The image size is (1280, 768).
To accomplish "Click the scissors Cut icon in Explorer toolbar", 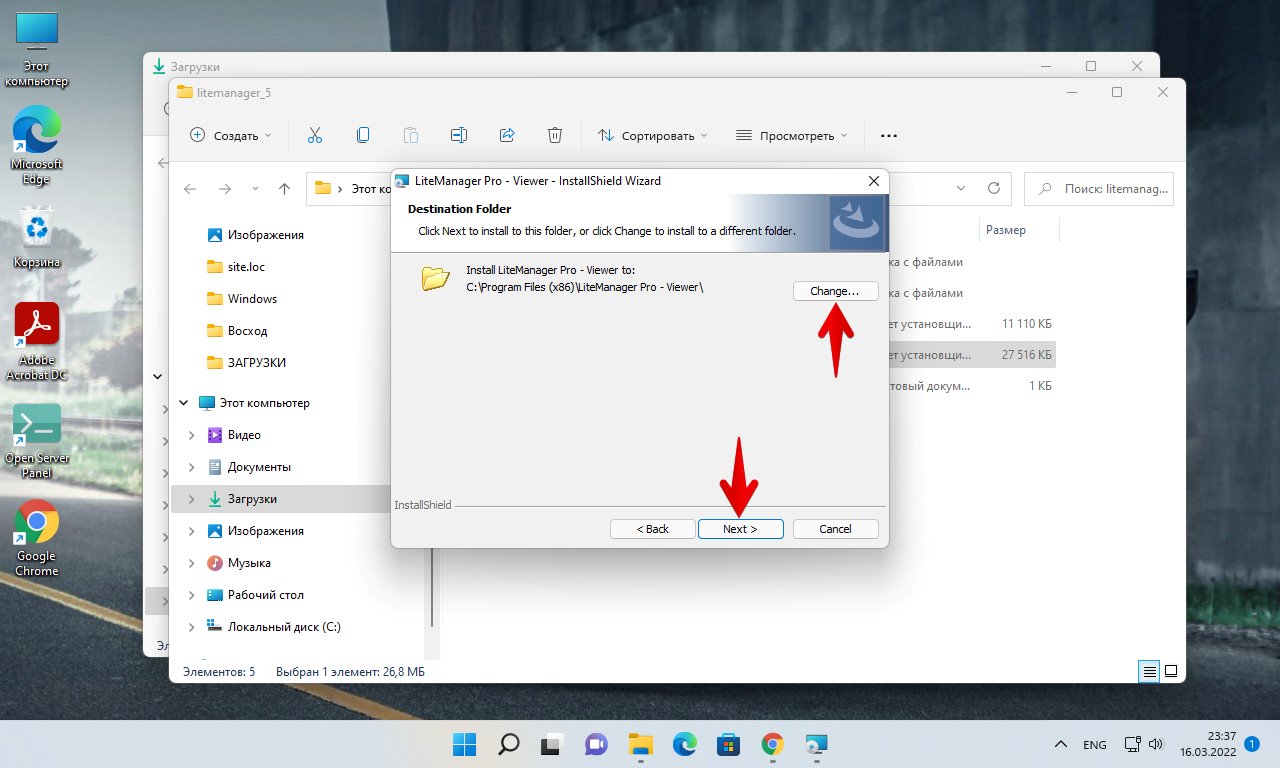I will [315, 135].
